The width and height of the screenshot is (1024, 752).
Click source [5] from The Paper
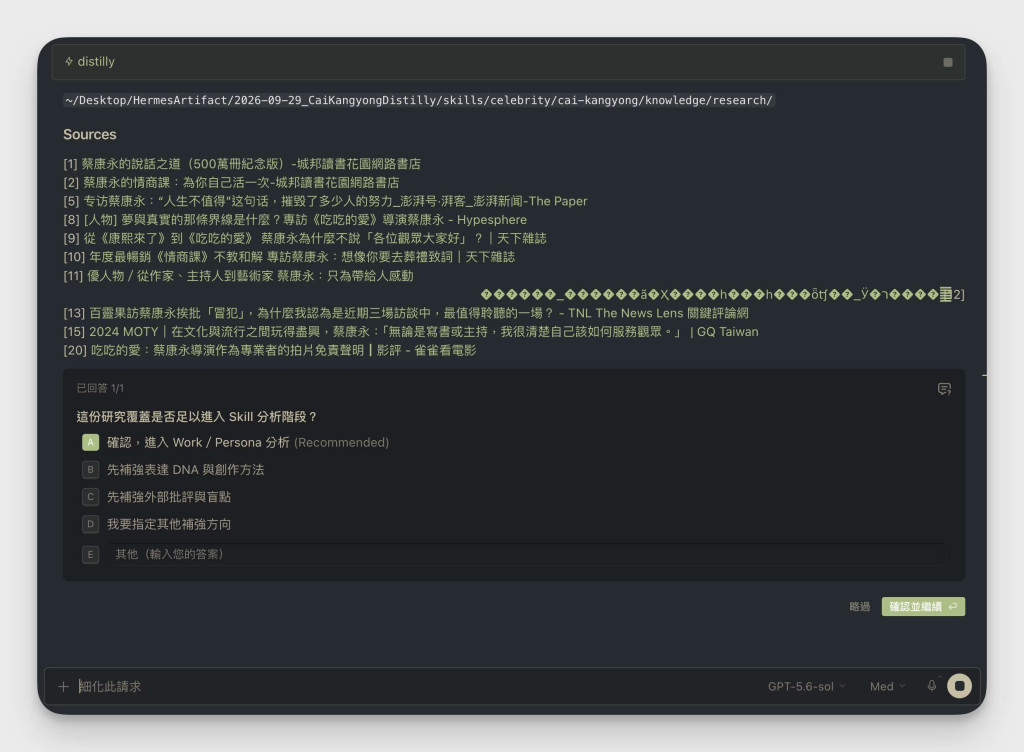(x=325, y=201)
